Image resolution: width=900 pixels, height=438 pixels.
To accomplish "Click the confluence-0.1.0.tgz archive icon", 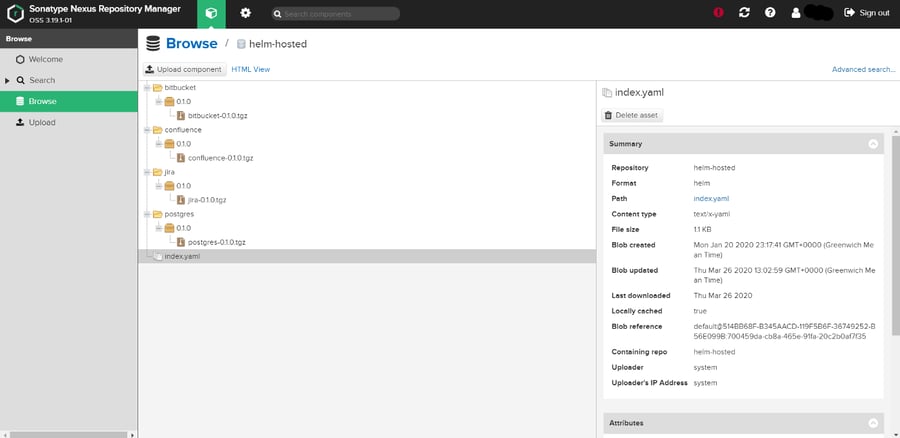I will [181, 158].
